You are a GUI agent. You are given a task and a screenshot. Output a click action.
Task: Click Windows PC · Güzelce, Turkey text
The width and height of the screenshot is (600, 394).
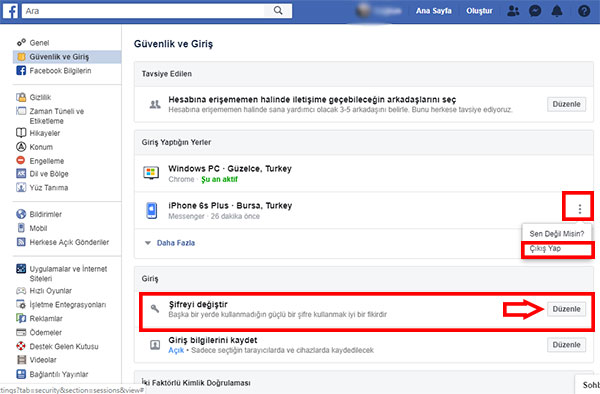point(230,168)
